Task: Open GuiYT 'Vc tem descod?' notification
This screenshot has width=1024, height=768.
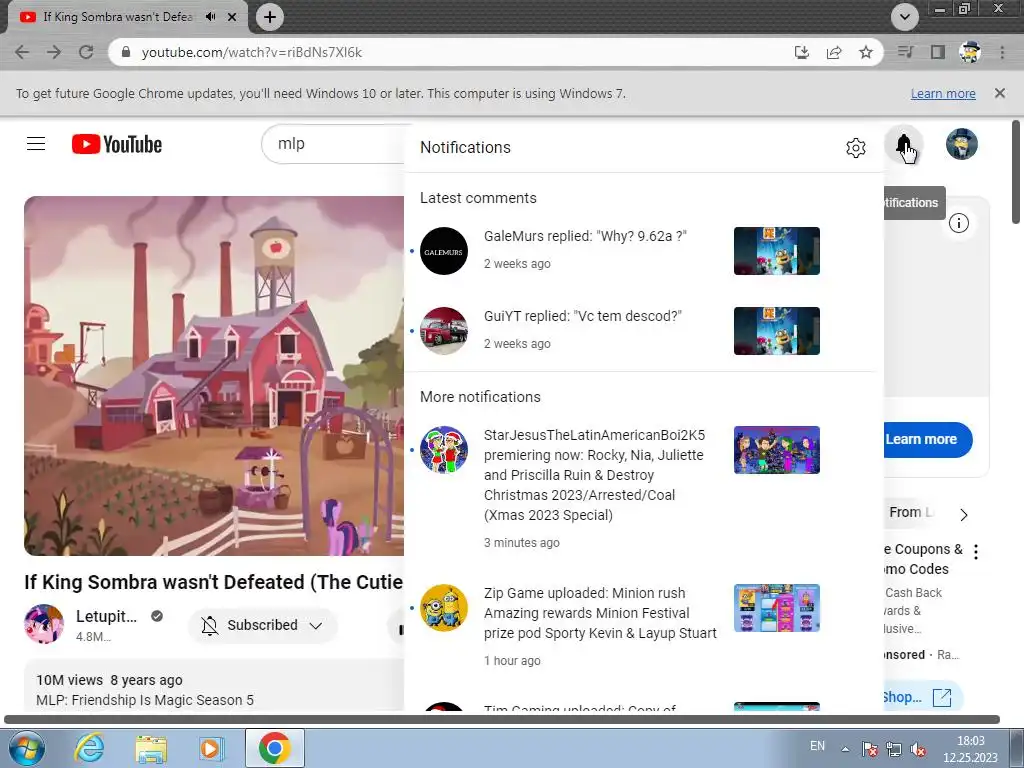Action: 583,316
